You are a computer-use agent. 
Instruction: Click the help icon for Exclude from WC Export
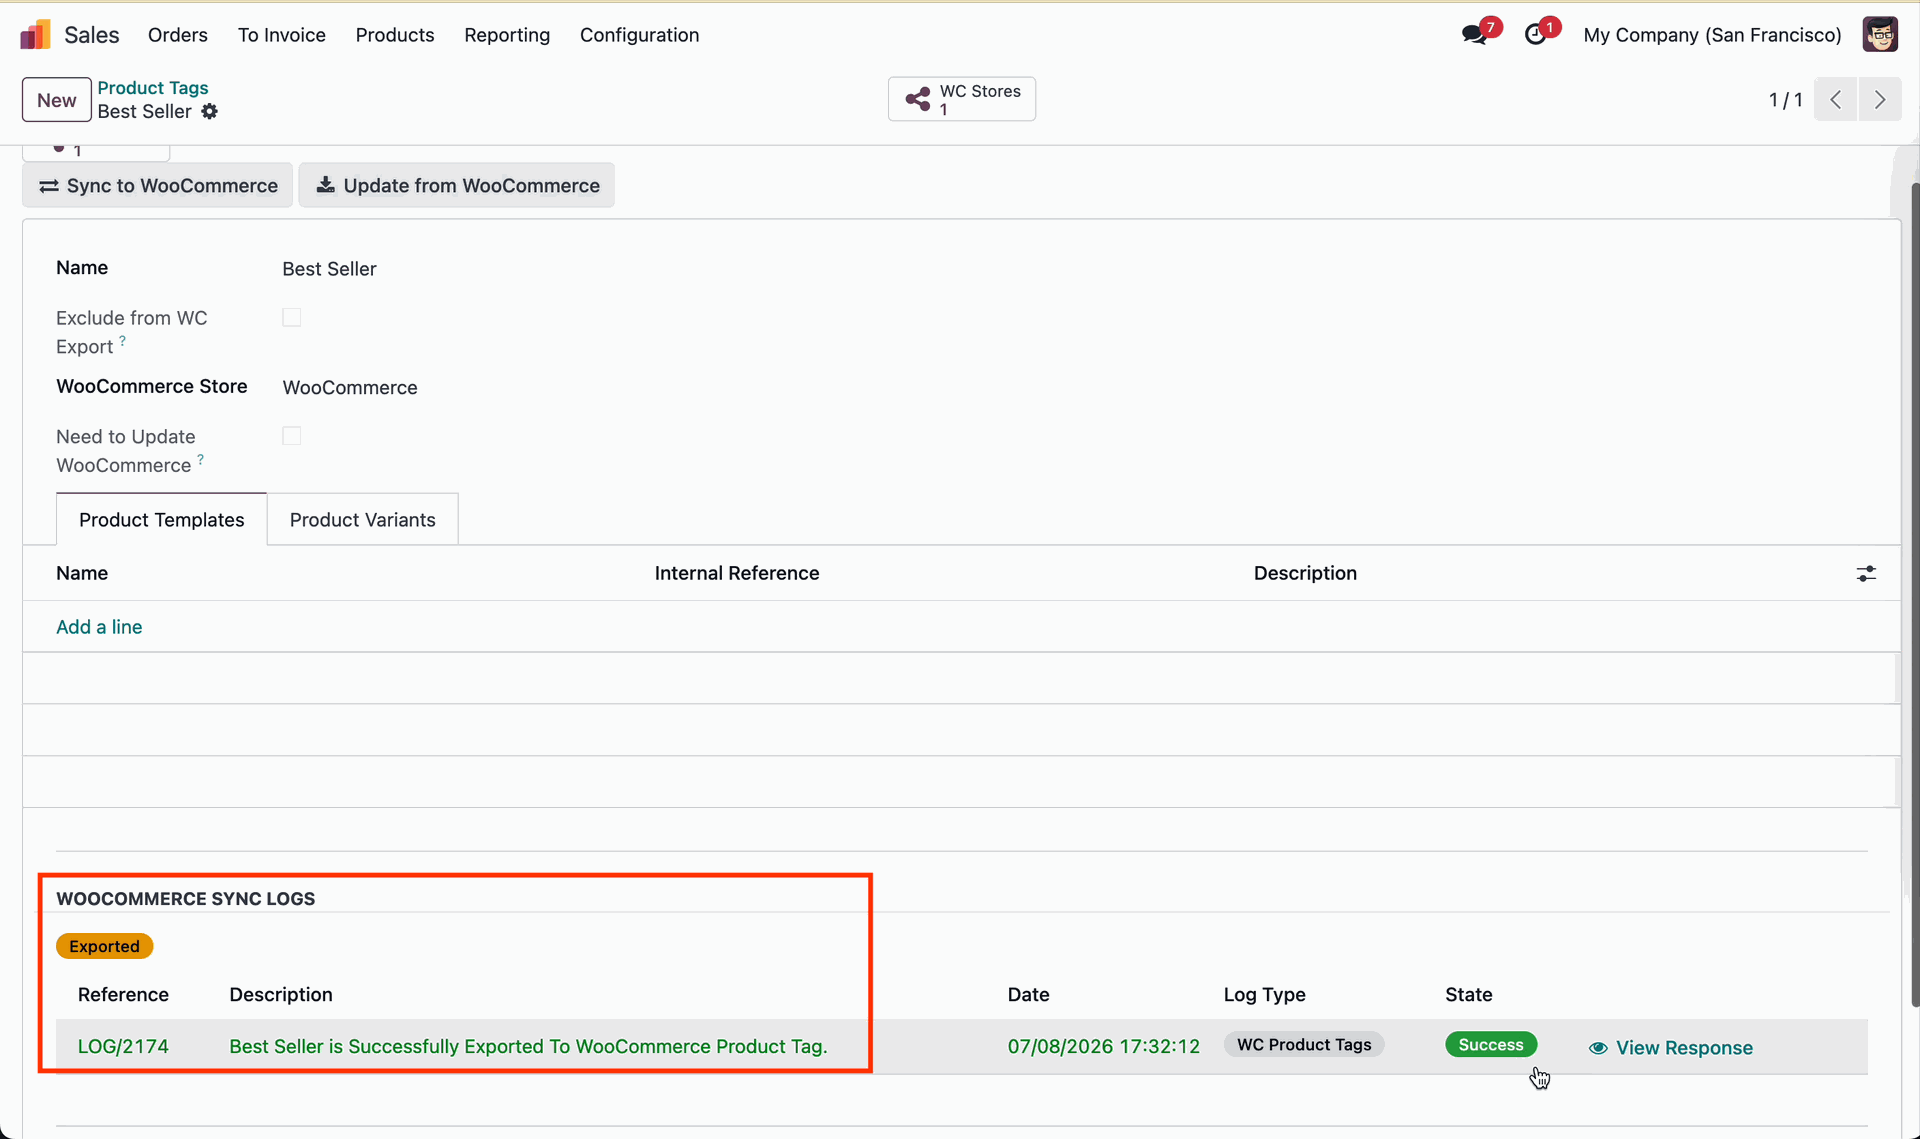tap(123, 341)
